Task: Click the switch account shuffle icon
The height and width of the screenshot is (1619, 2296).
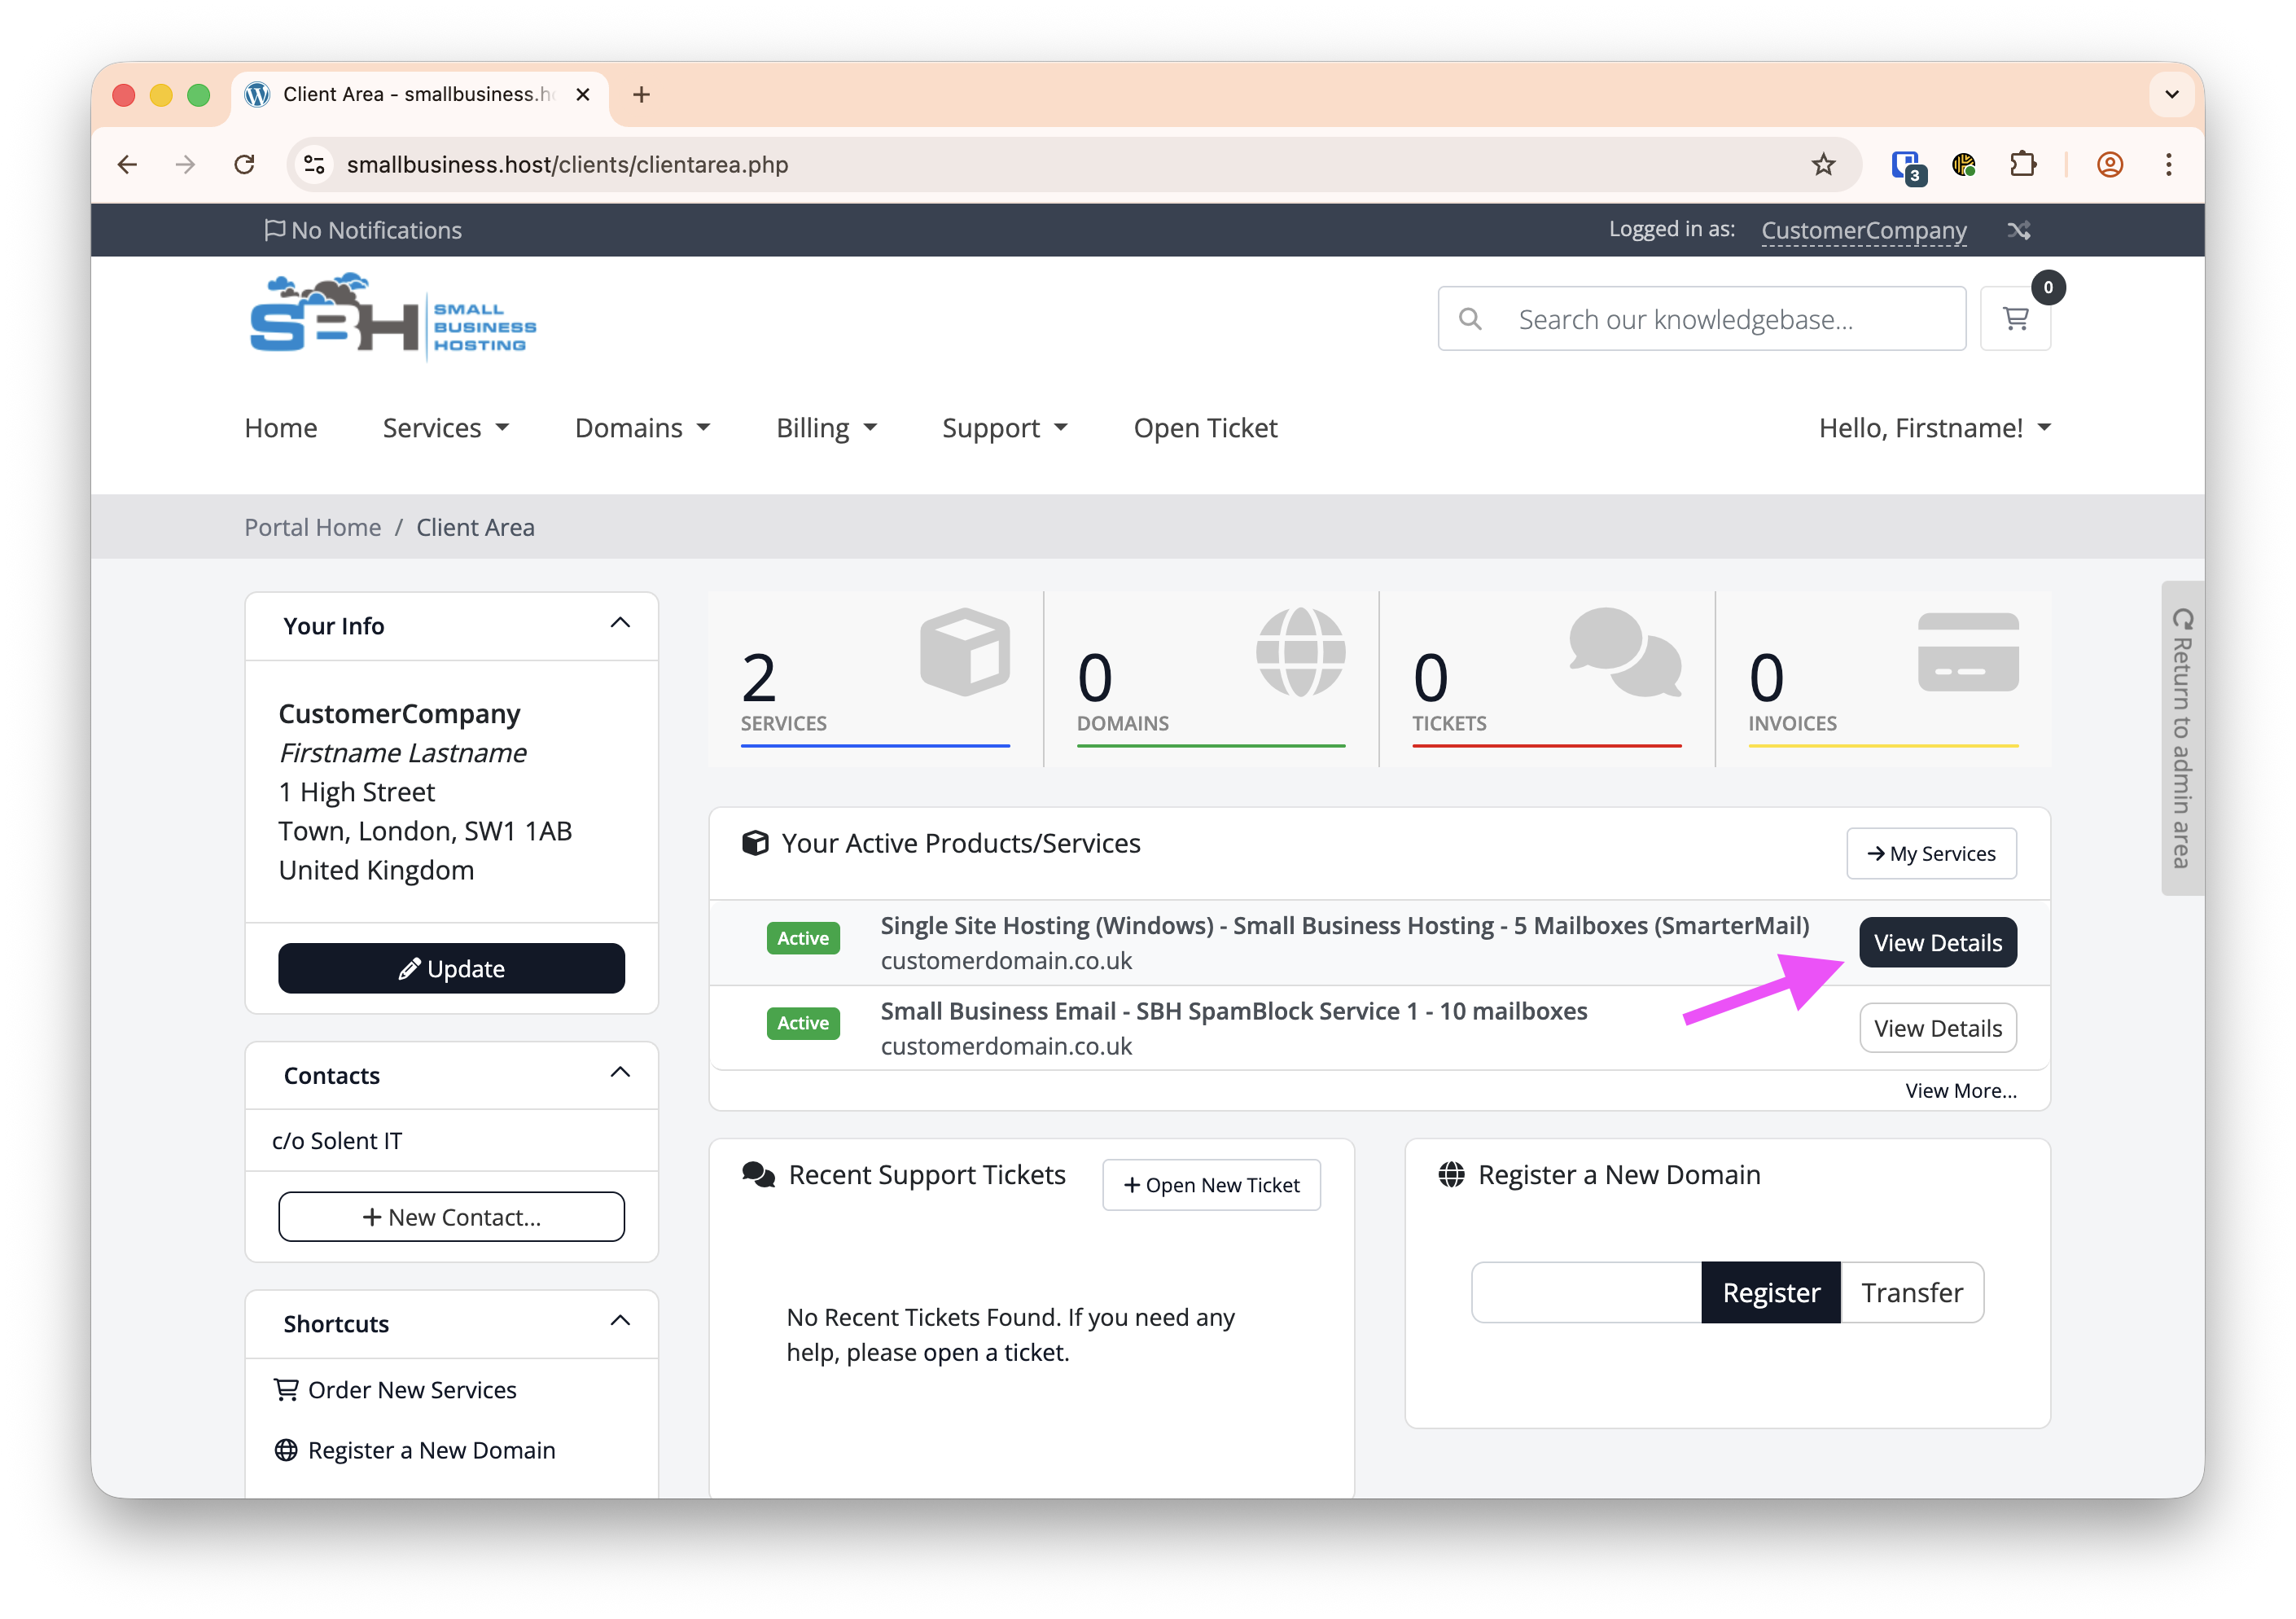Action: click(x=2018, y=231)
